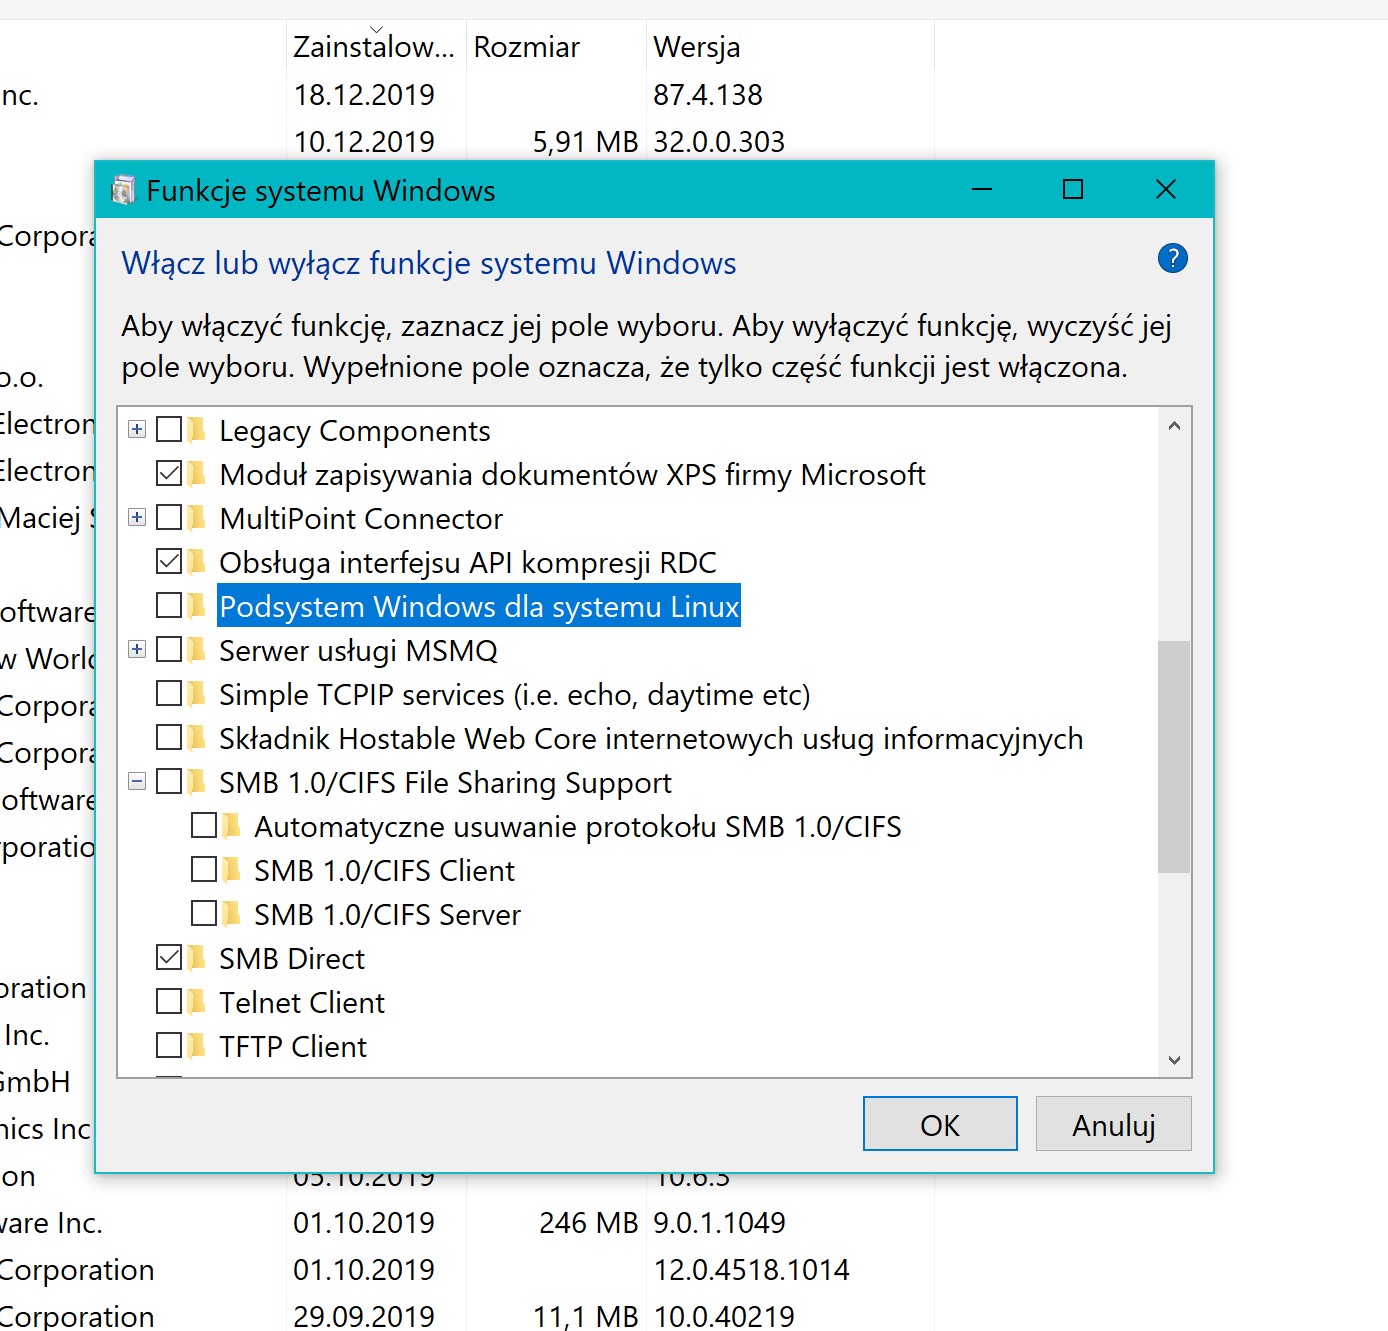Click folder icon beside SMB 1.0/CIFS File Sharing Support
Viewport: 1388px width, 1331px height.
click(197, 782)
